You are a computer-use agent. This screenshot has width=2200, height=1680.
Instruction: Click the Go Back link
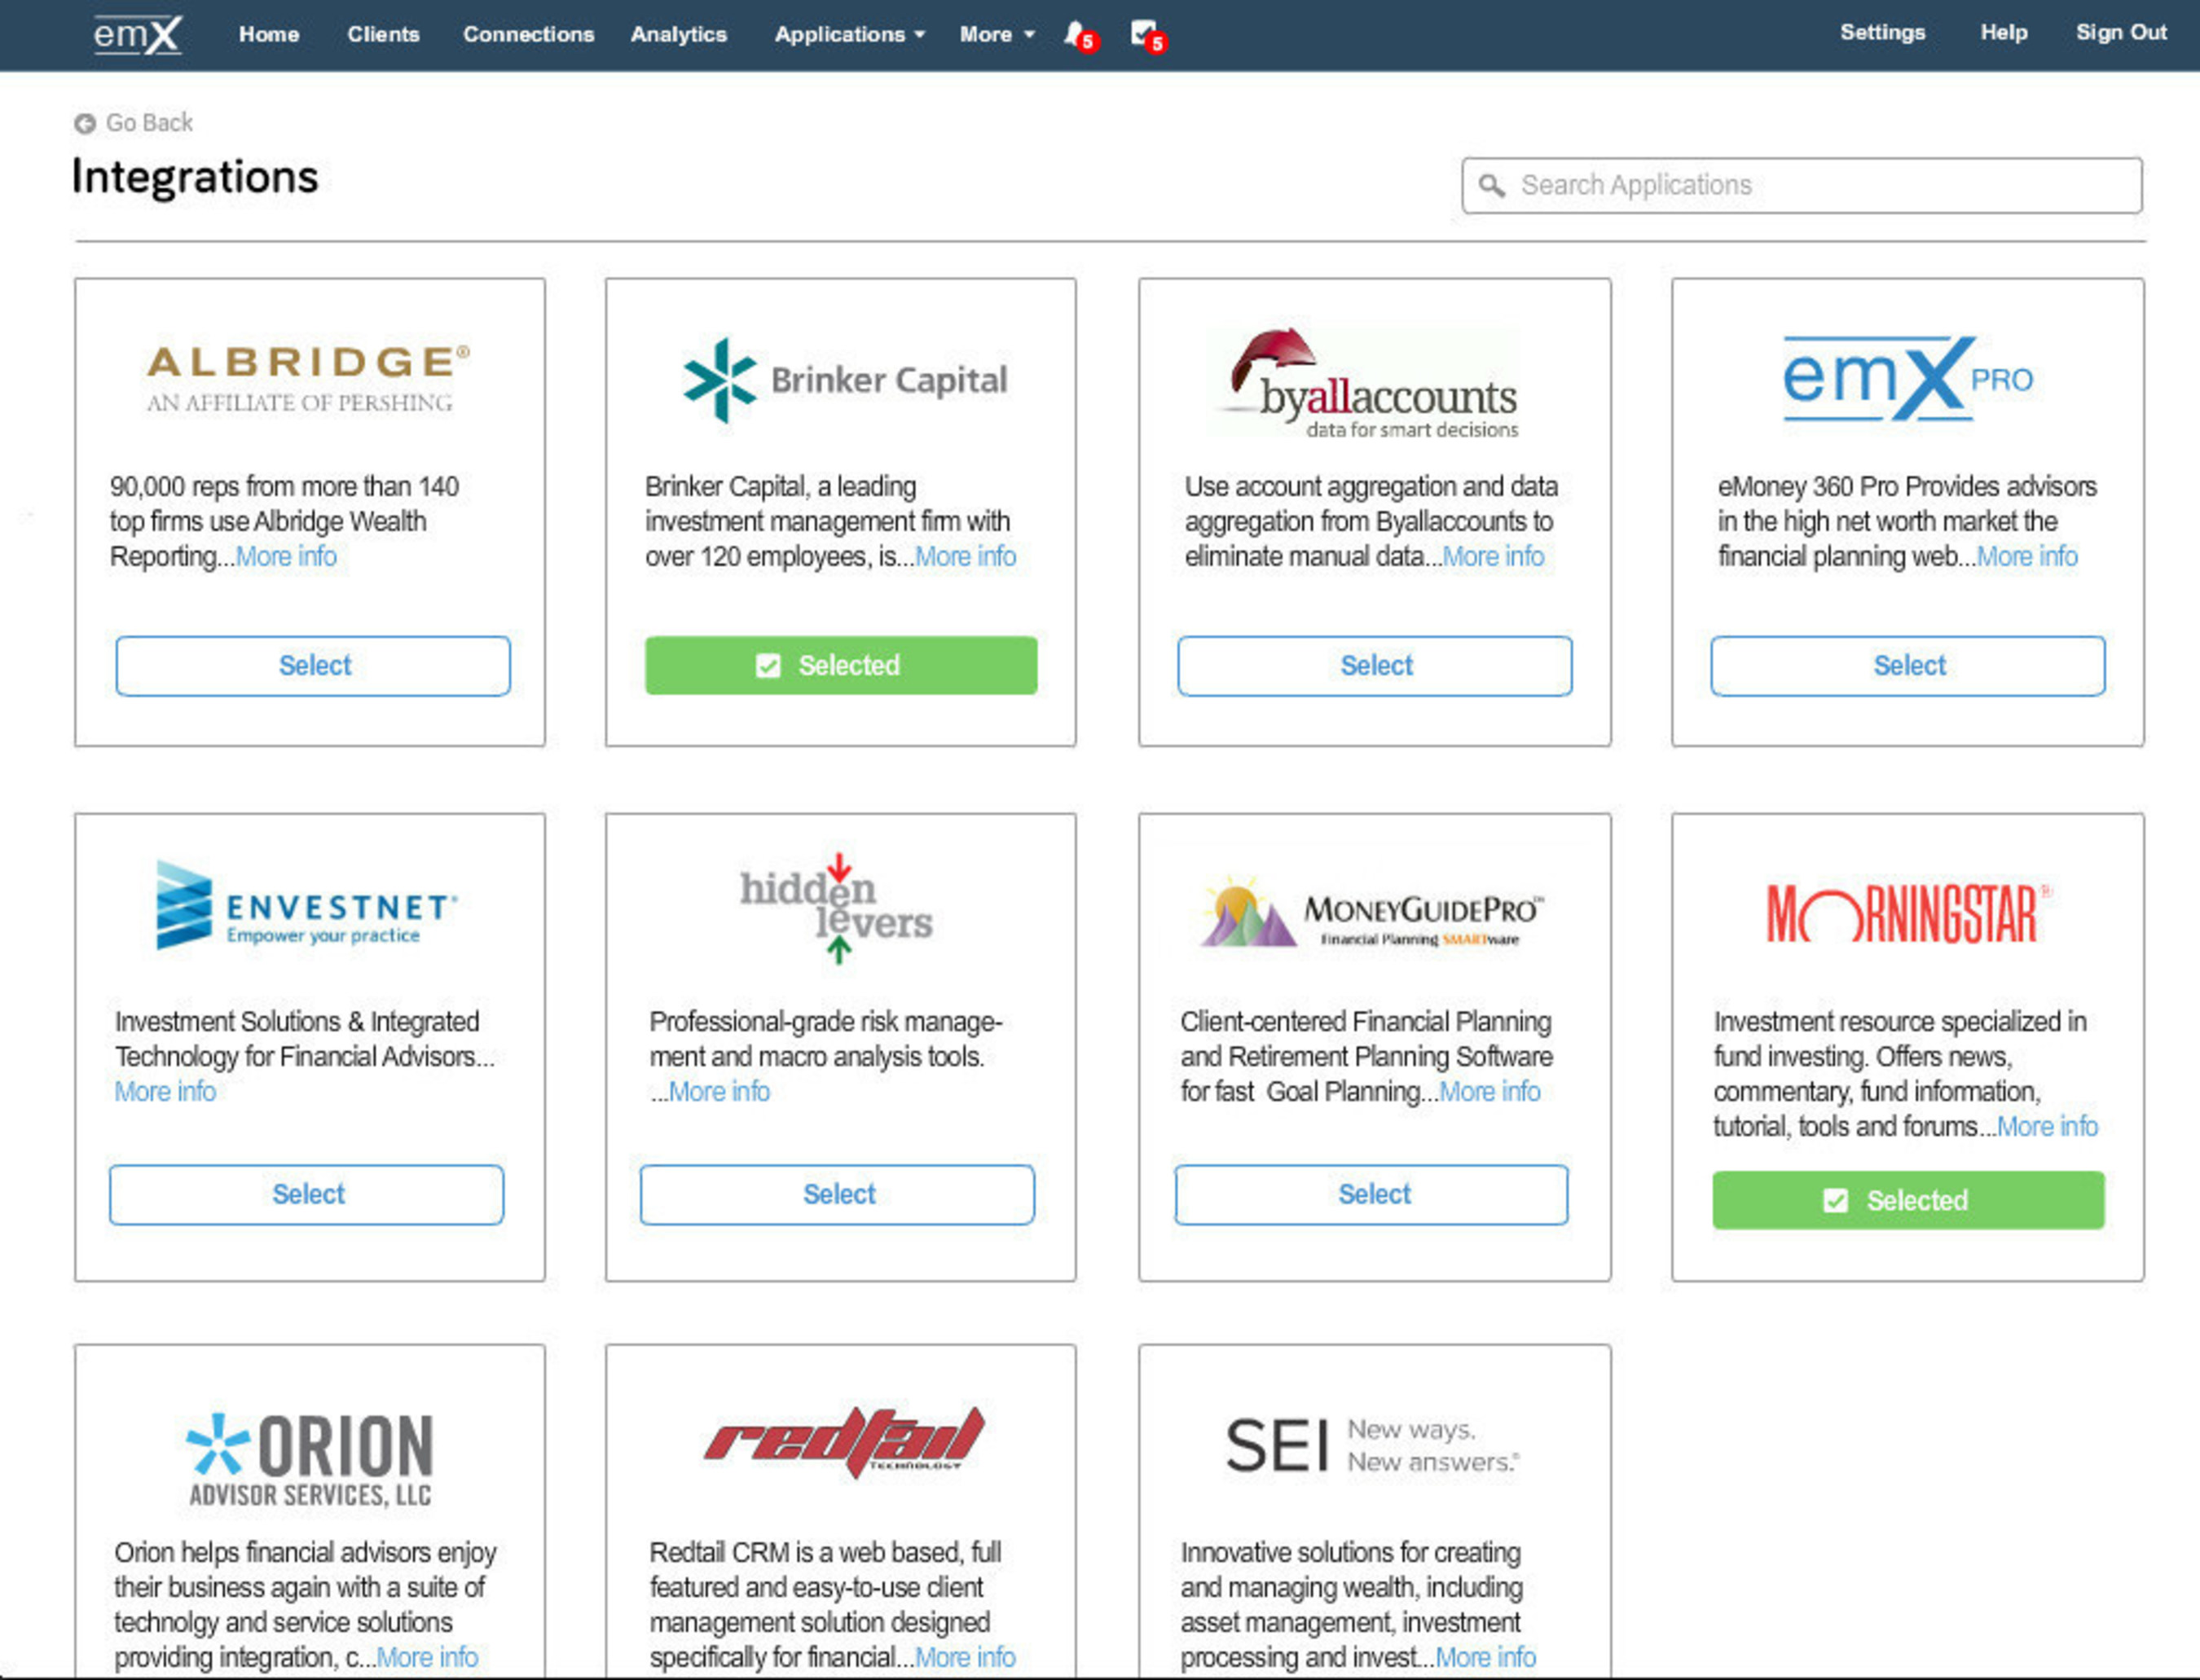[149, 123]
